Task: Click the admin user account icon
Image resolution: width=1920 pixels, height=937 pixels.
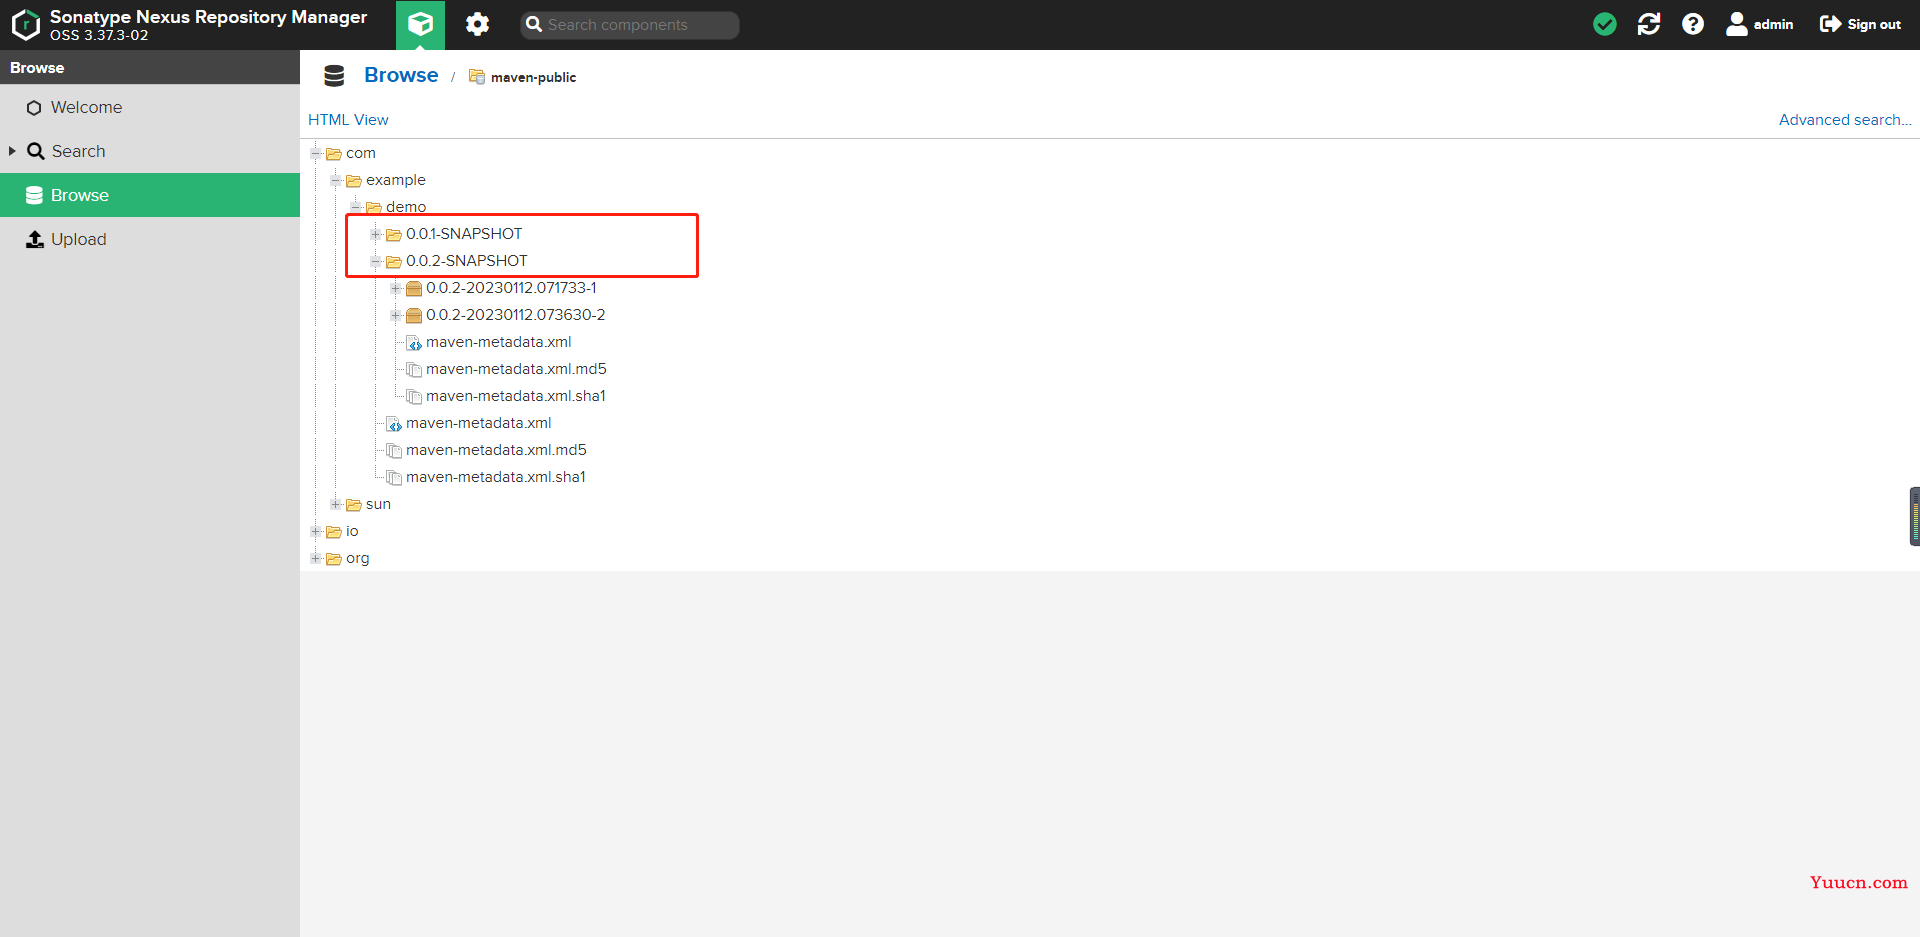Action: click(1737, 24)
